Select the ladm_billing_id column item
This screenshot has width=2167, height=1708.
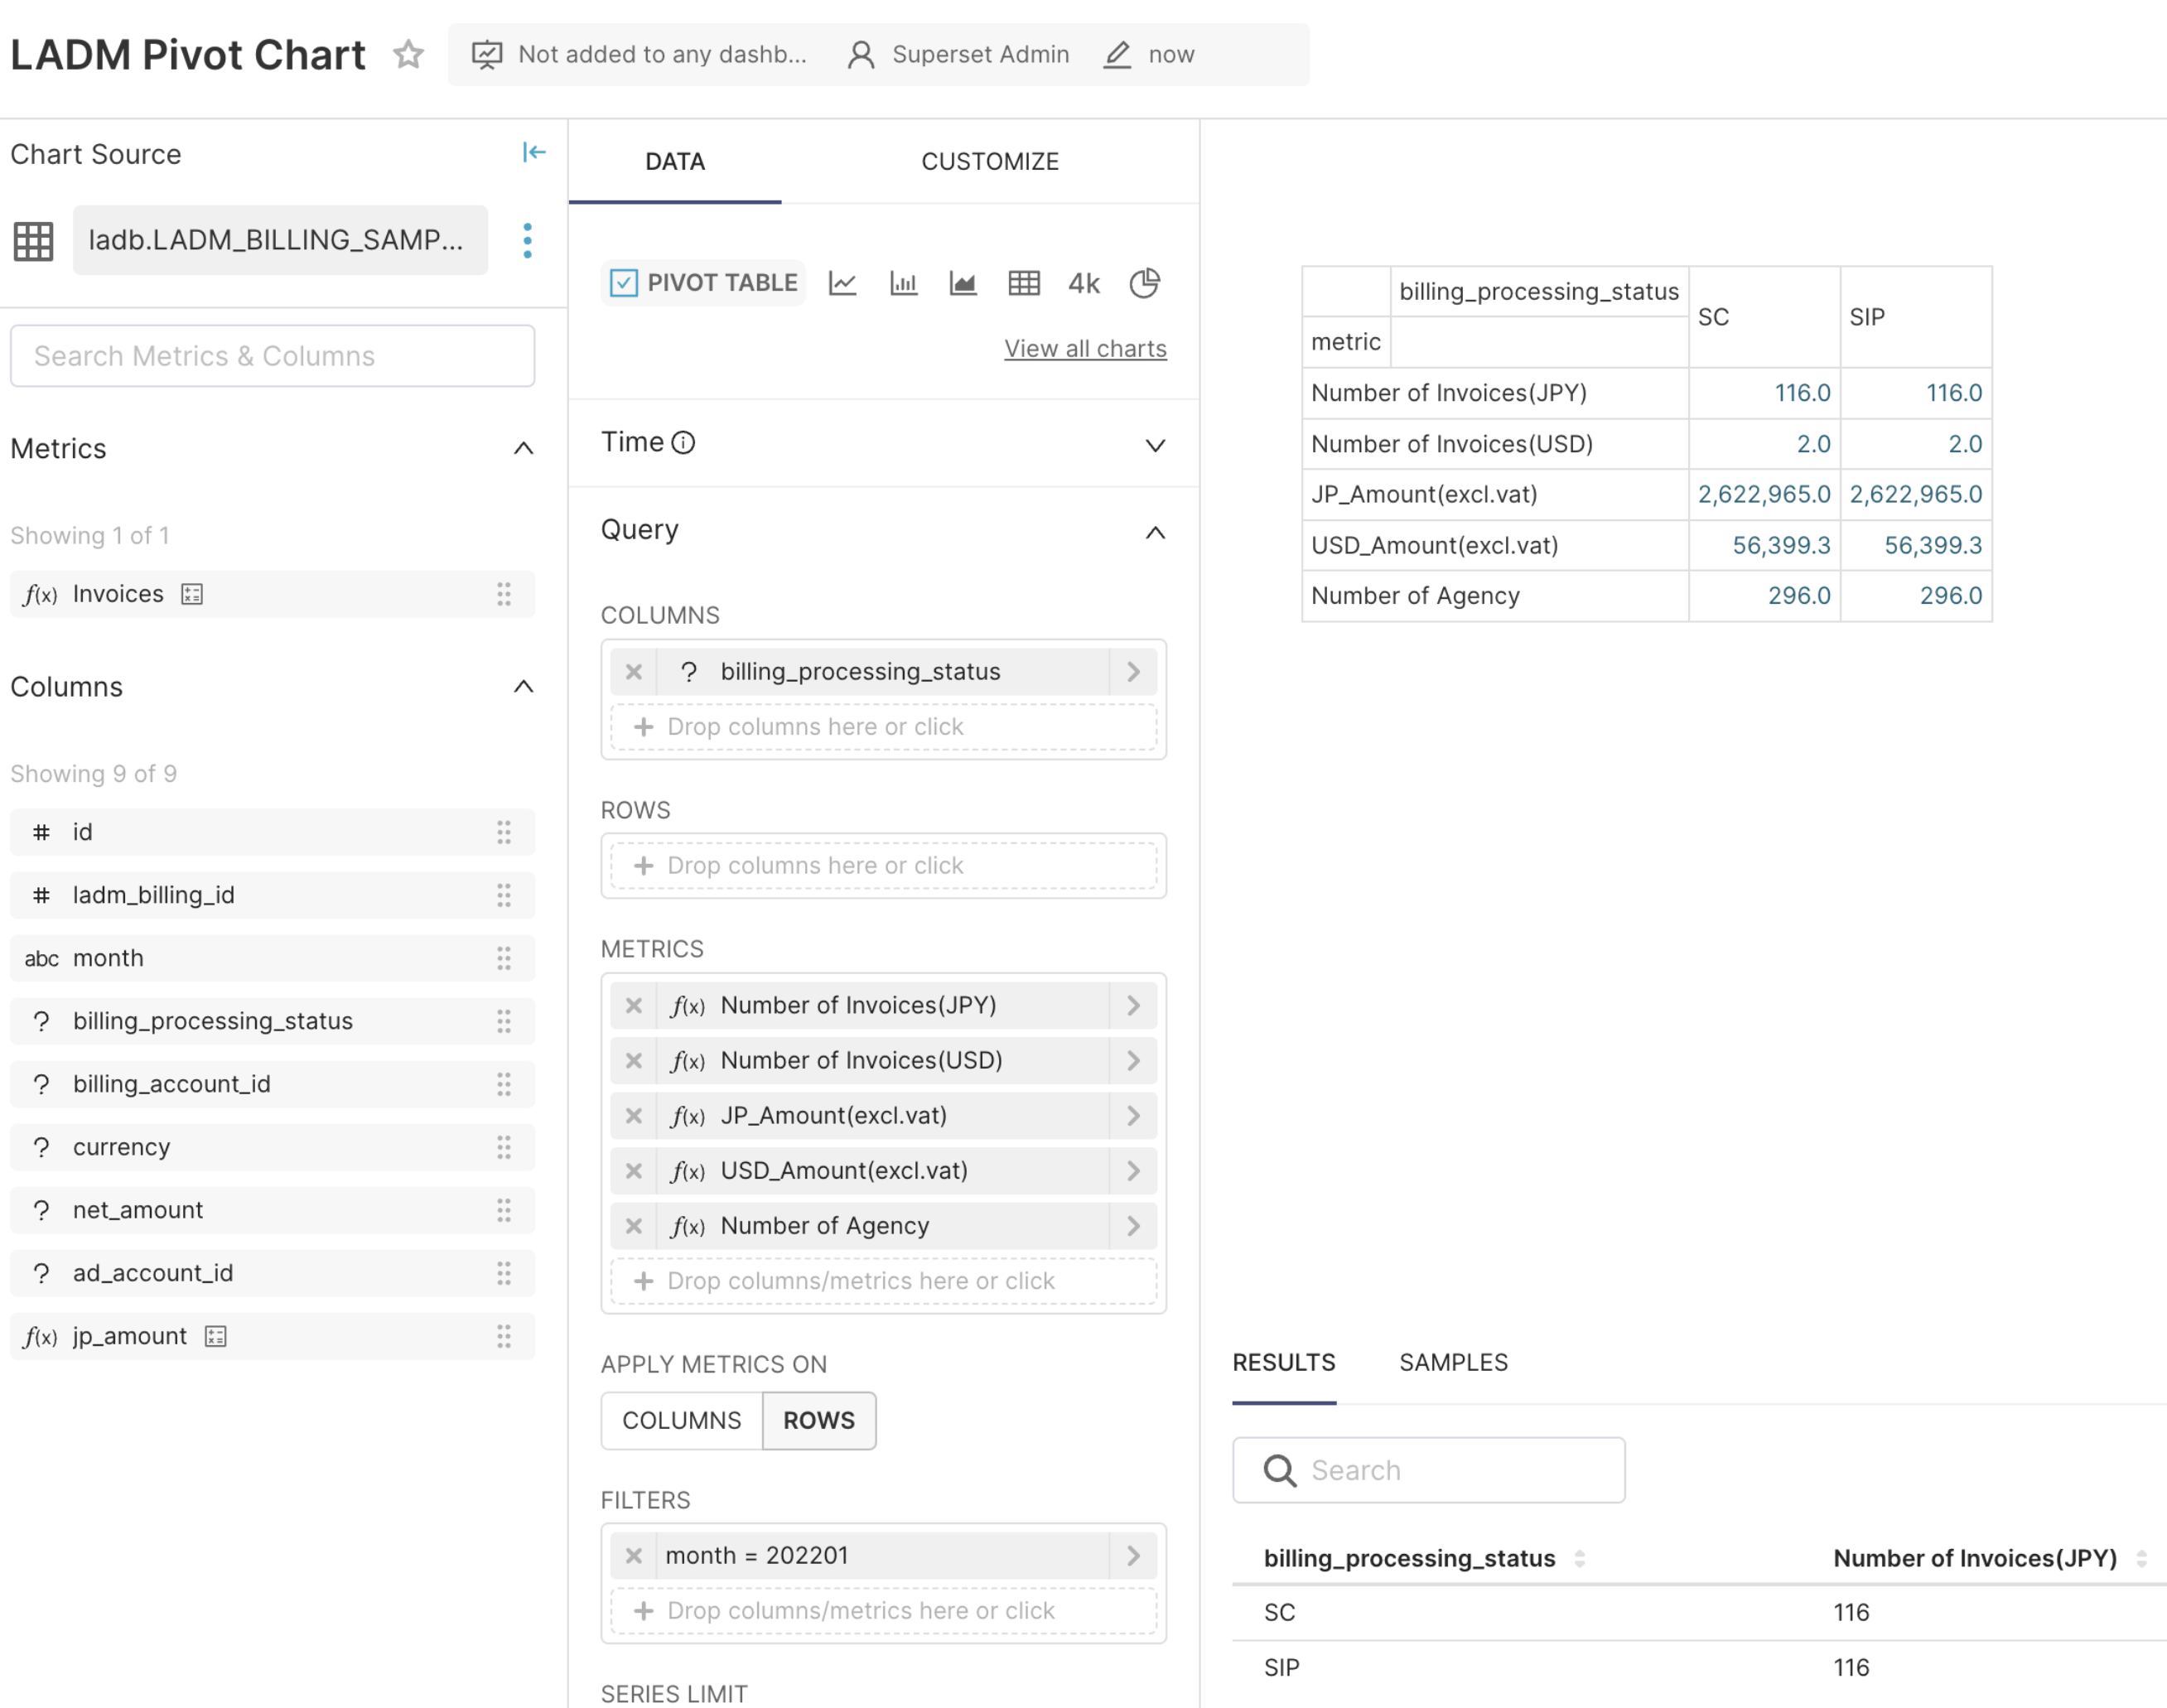[272, 895]
